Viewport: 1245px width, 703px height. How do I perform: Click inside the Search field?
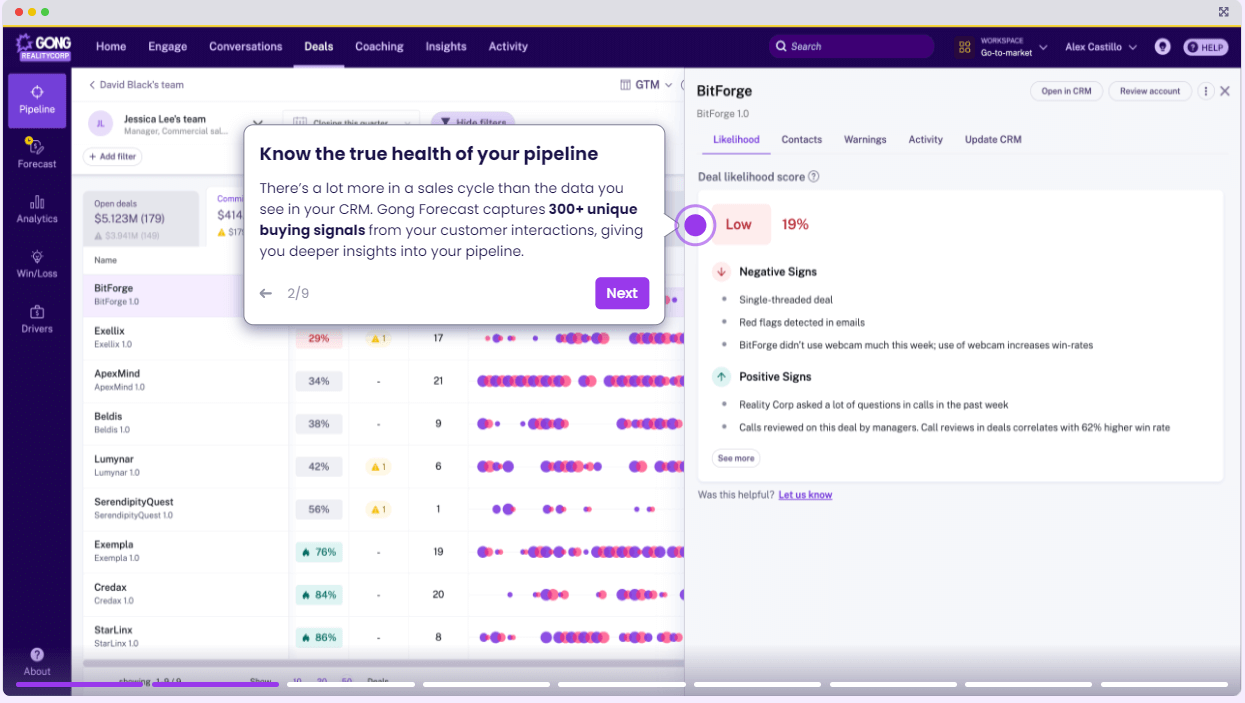click(851, 46)
